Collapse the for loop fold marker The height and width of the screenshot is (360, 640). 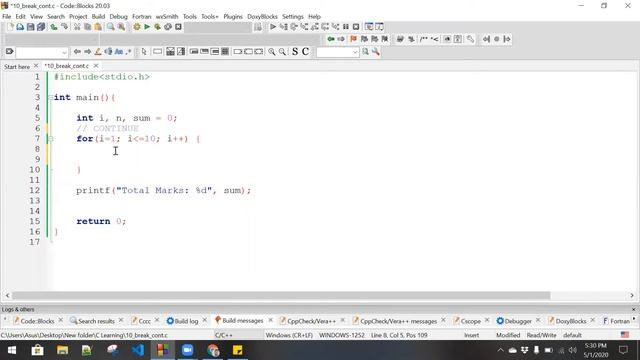point(51,139)
